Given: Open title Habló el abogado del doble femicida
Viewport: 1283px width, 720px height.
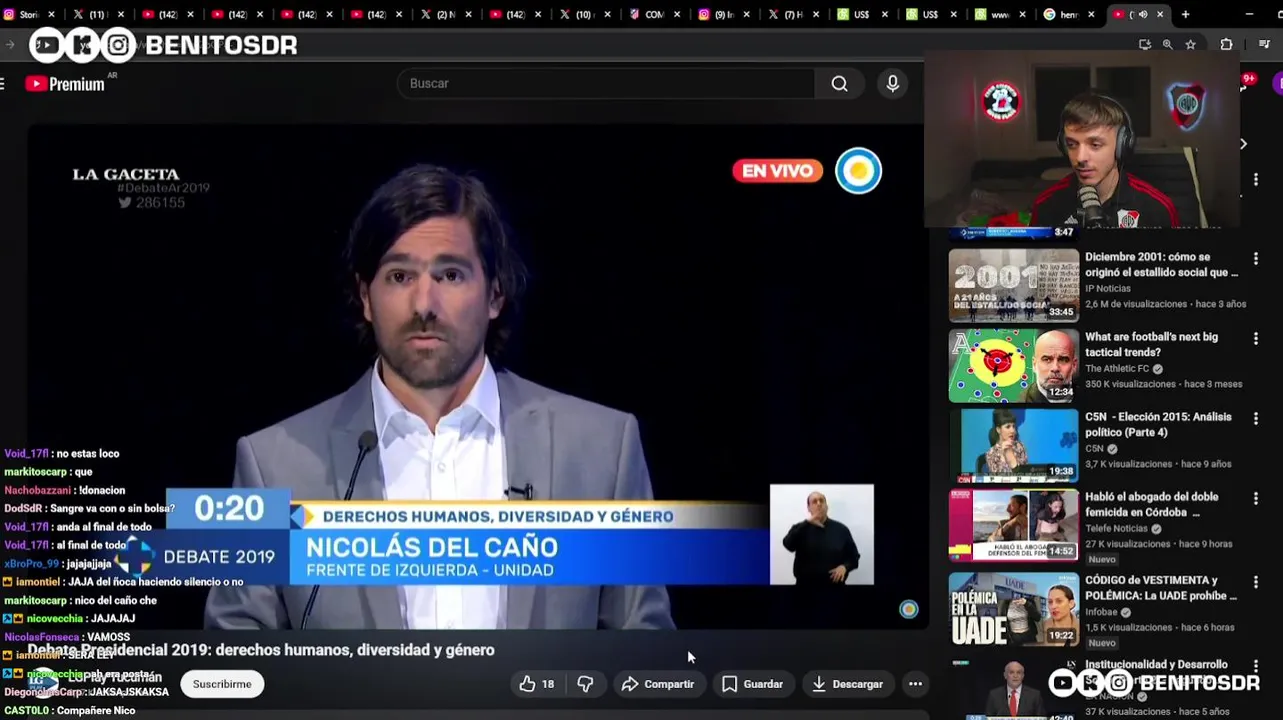Looking at the screenshot, I should pyautogui.click(x=1151, y=505).
